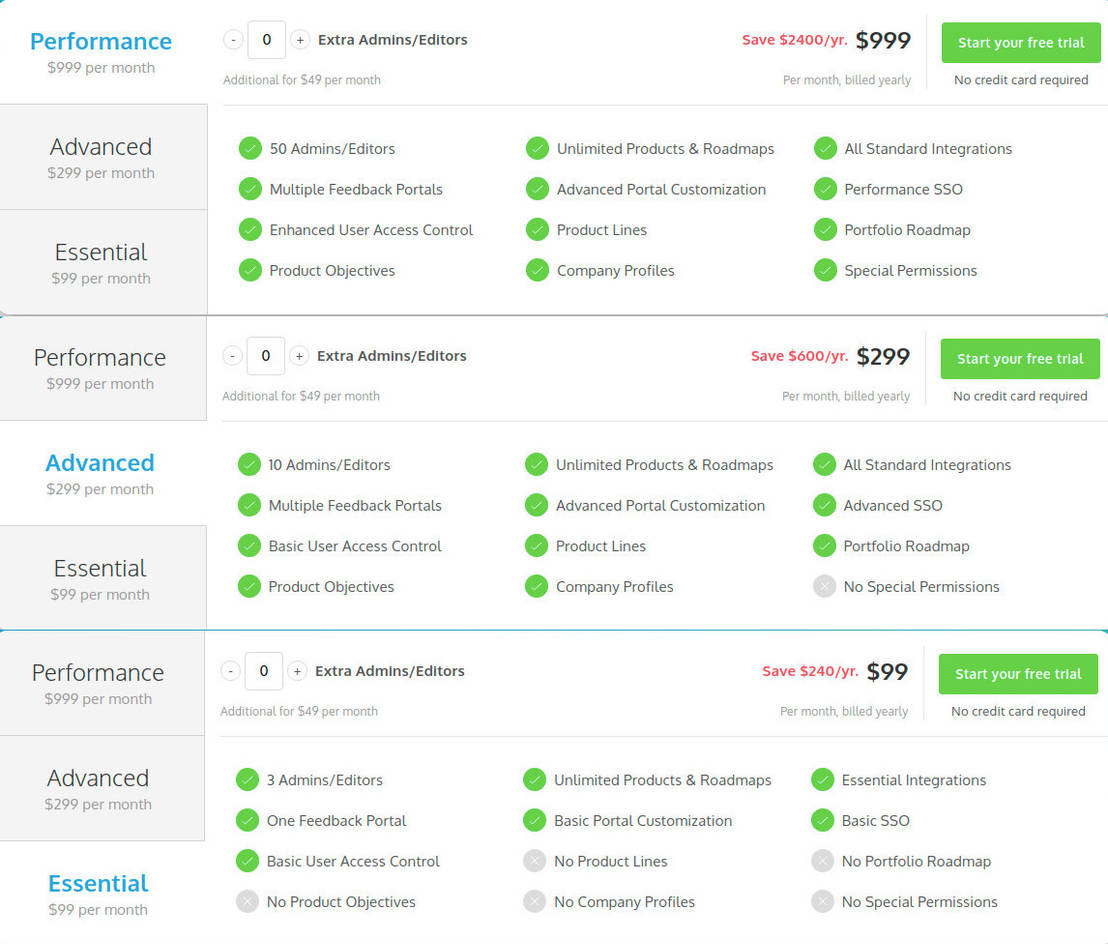Decrease extra admins with minus in $299 panel
This screenshot has width=1108, height=944.
pyautogui.click(x=232, y=355)
